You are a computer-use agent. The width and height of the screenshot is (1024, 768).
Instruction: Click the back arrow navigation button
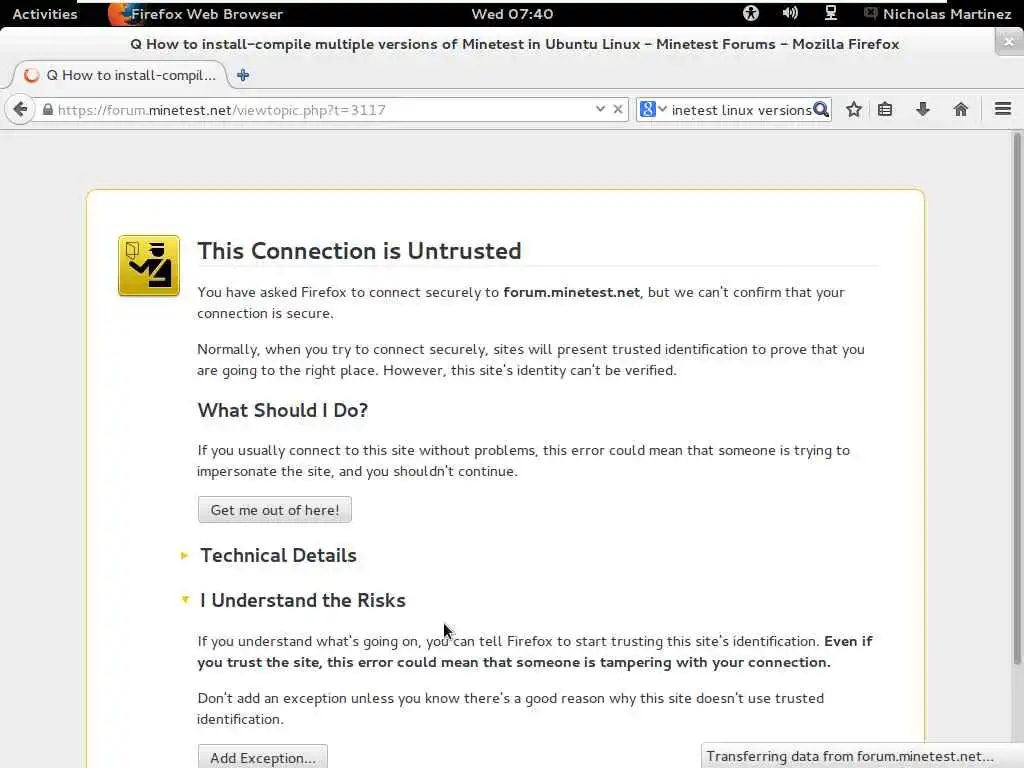tap(20, 109)
